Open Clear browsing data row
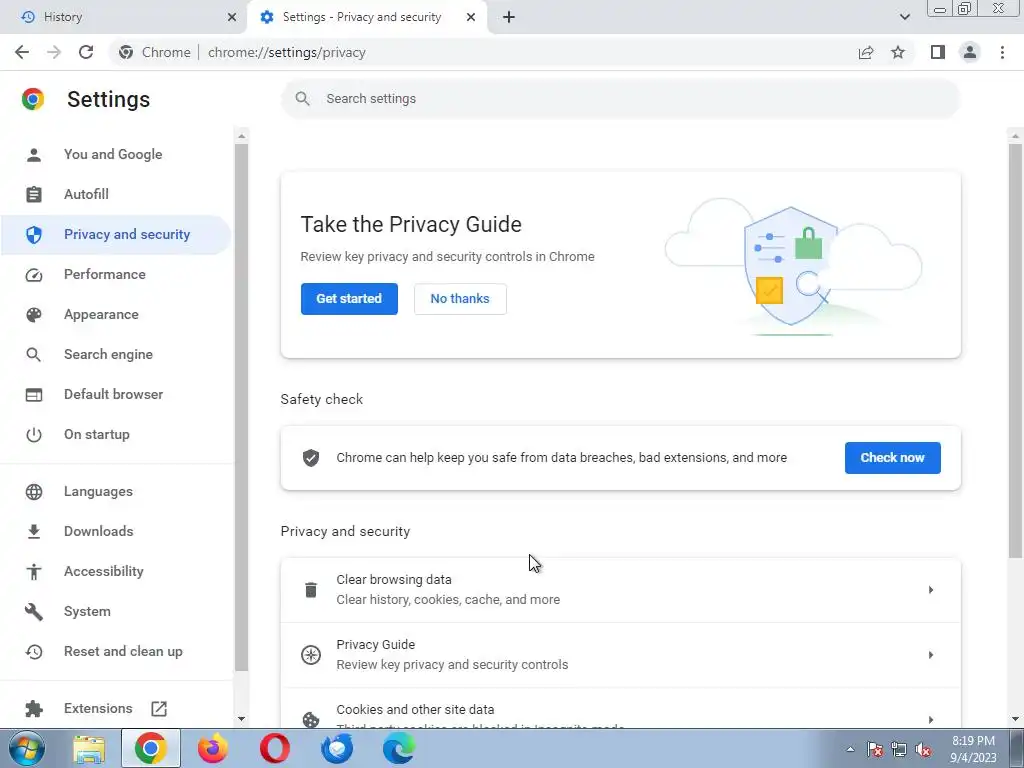Image resolution: width=1024 pixels, height=768 pixels. (620, 590)
